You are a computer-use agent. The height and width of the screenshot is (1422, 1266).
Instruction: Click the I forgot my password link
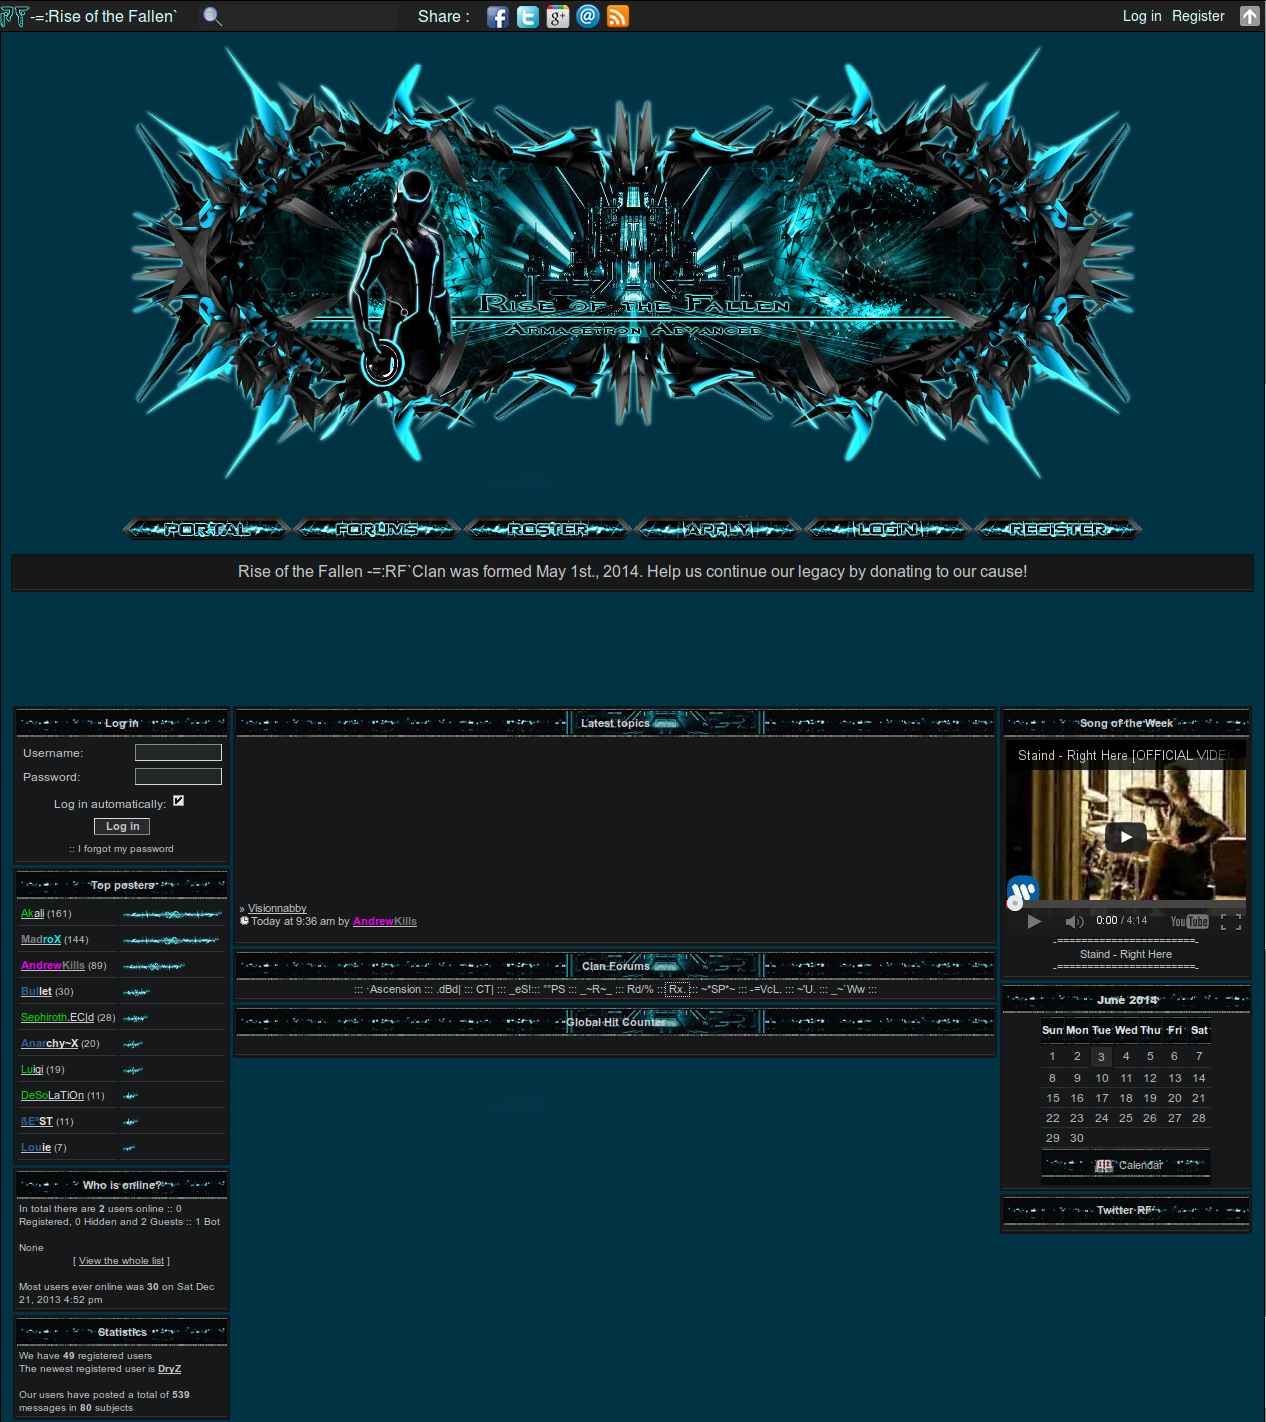point(125,849)
